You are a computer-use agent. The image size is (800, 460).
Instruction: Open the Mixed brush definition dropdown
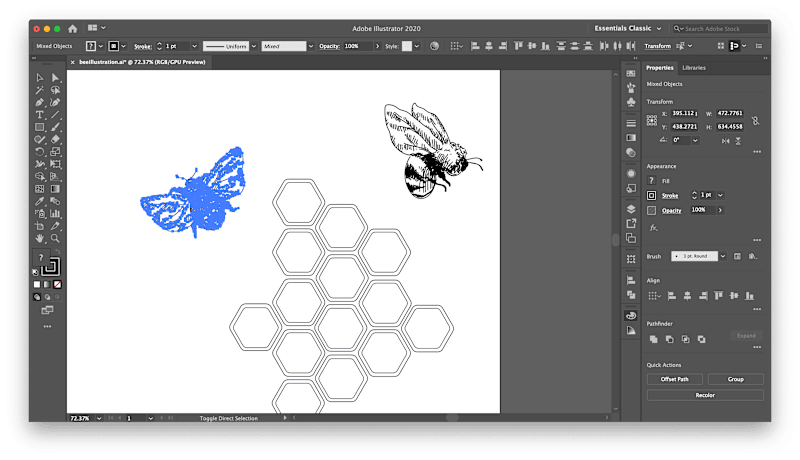[311, 46]
